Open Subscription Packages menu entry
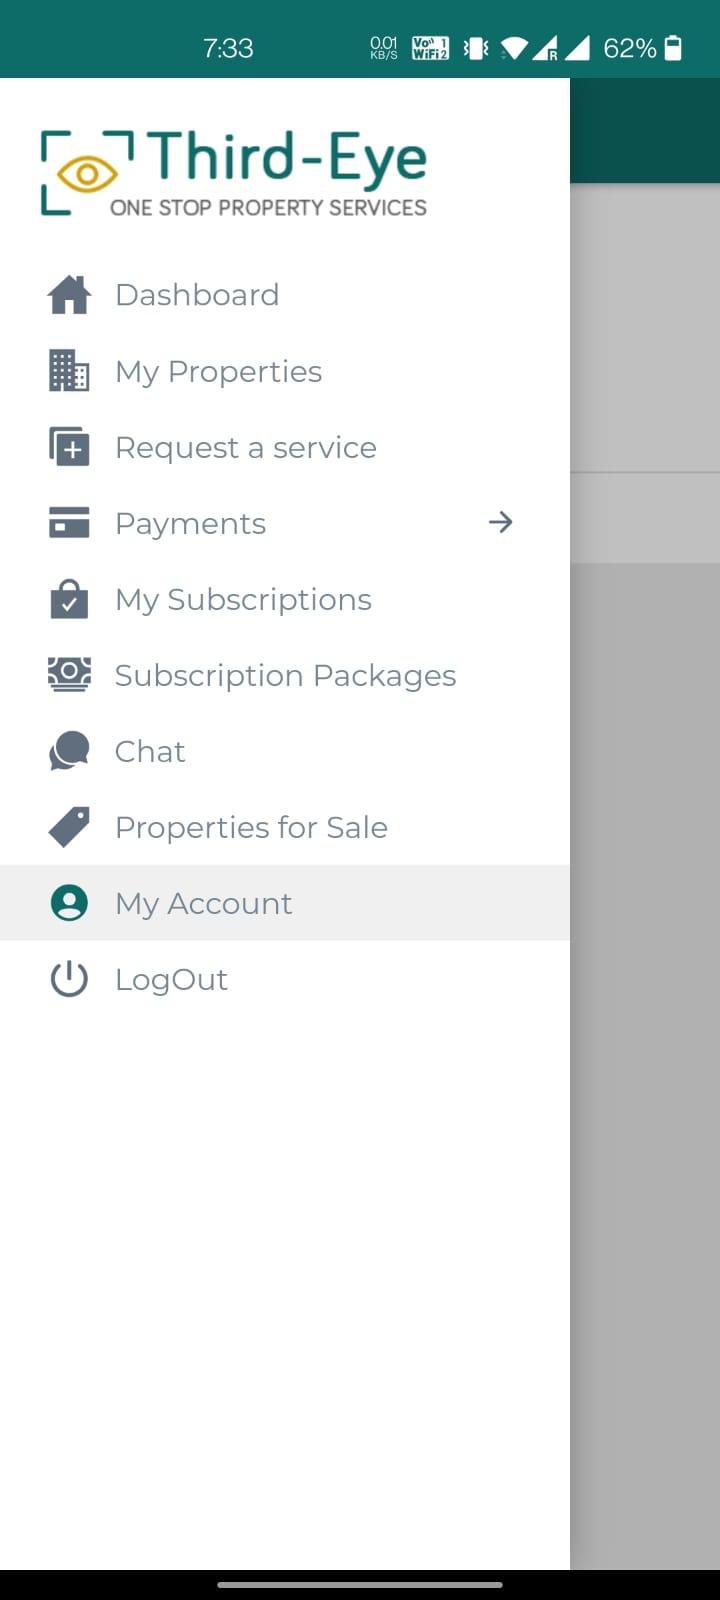 (285, 675)
